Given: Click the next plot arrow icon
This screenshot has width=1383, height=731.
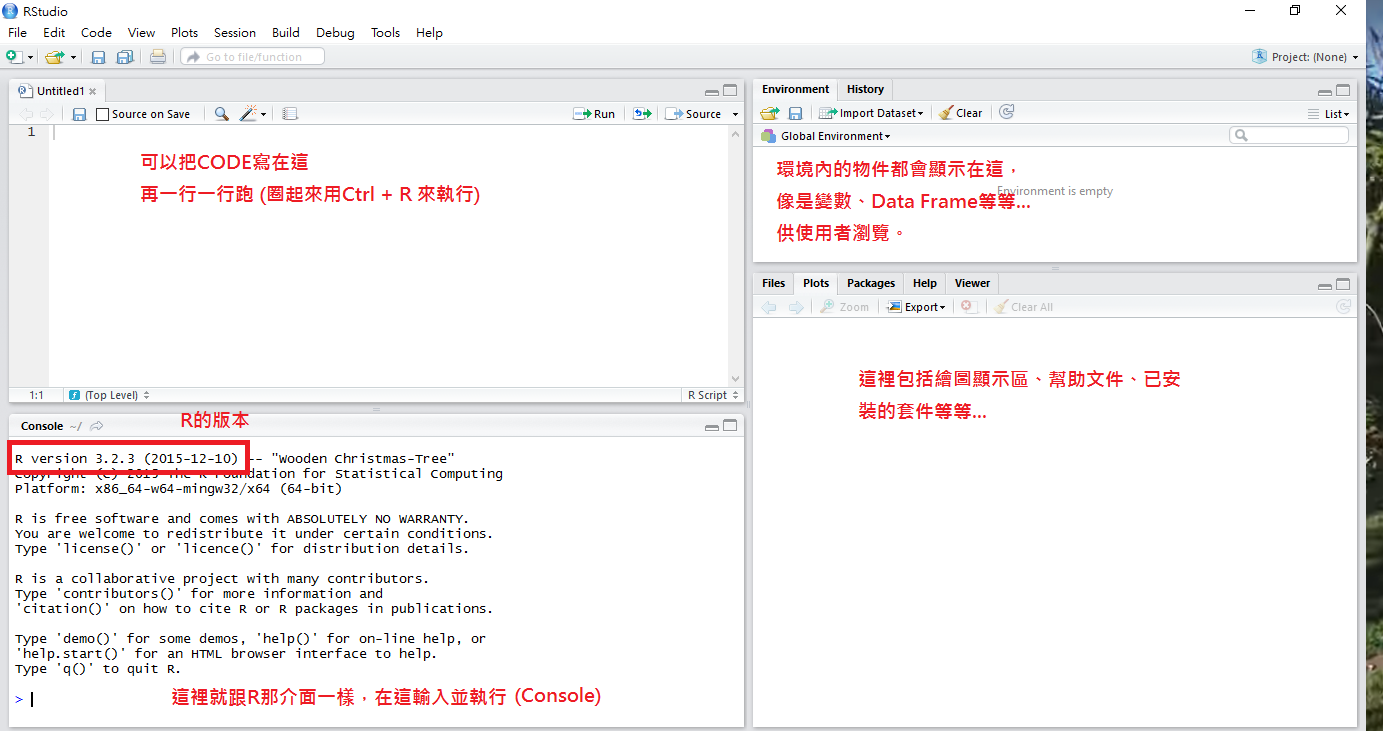Looking at the screenshot, I should click(x=796, y=307).
